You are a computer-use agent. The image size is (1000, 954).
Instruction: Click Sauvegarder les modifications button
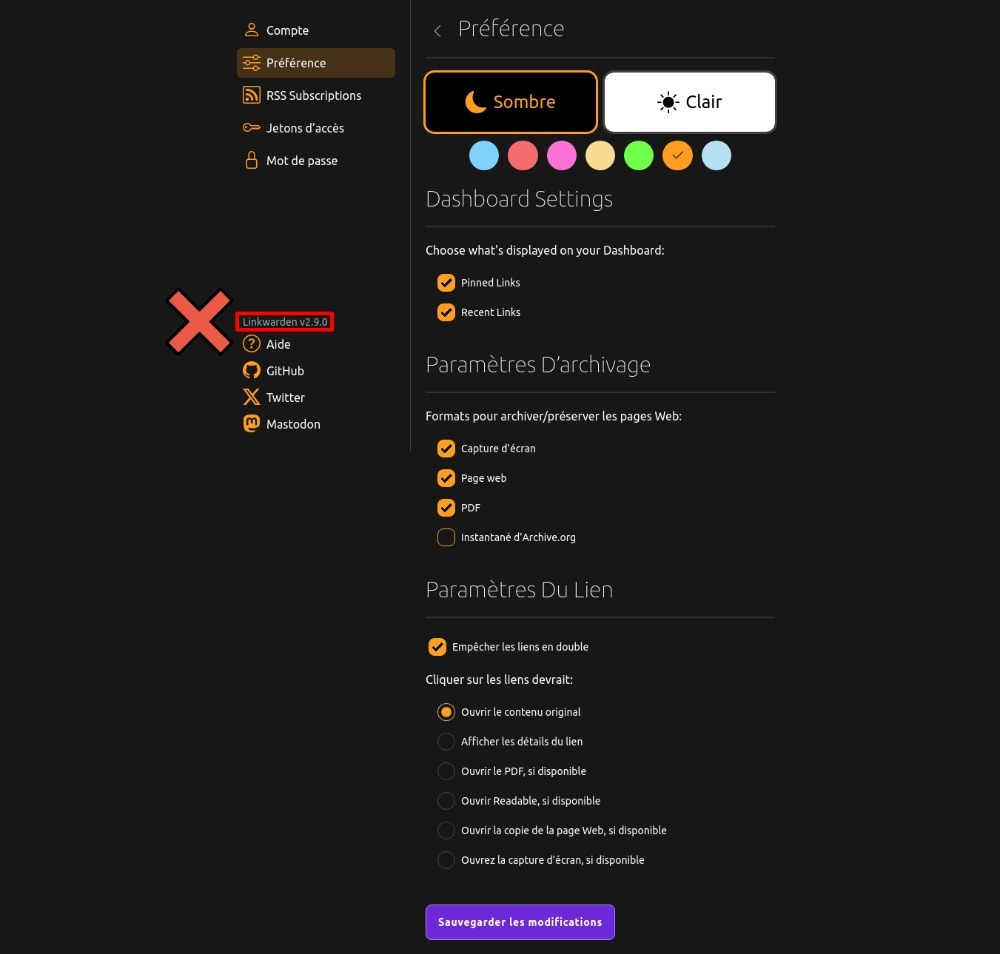pyautogui.click(x=520, y=921)
